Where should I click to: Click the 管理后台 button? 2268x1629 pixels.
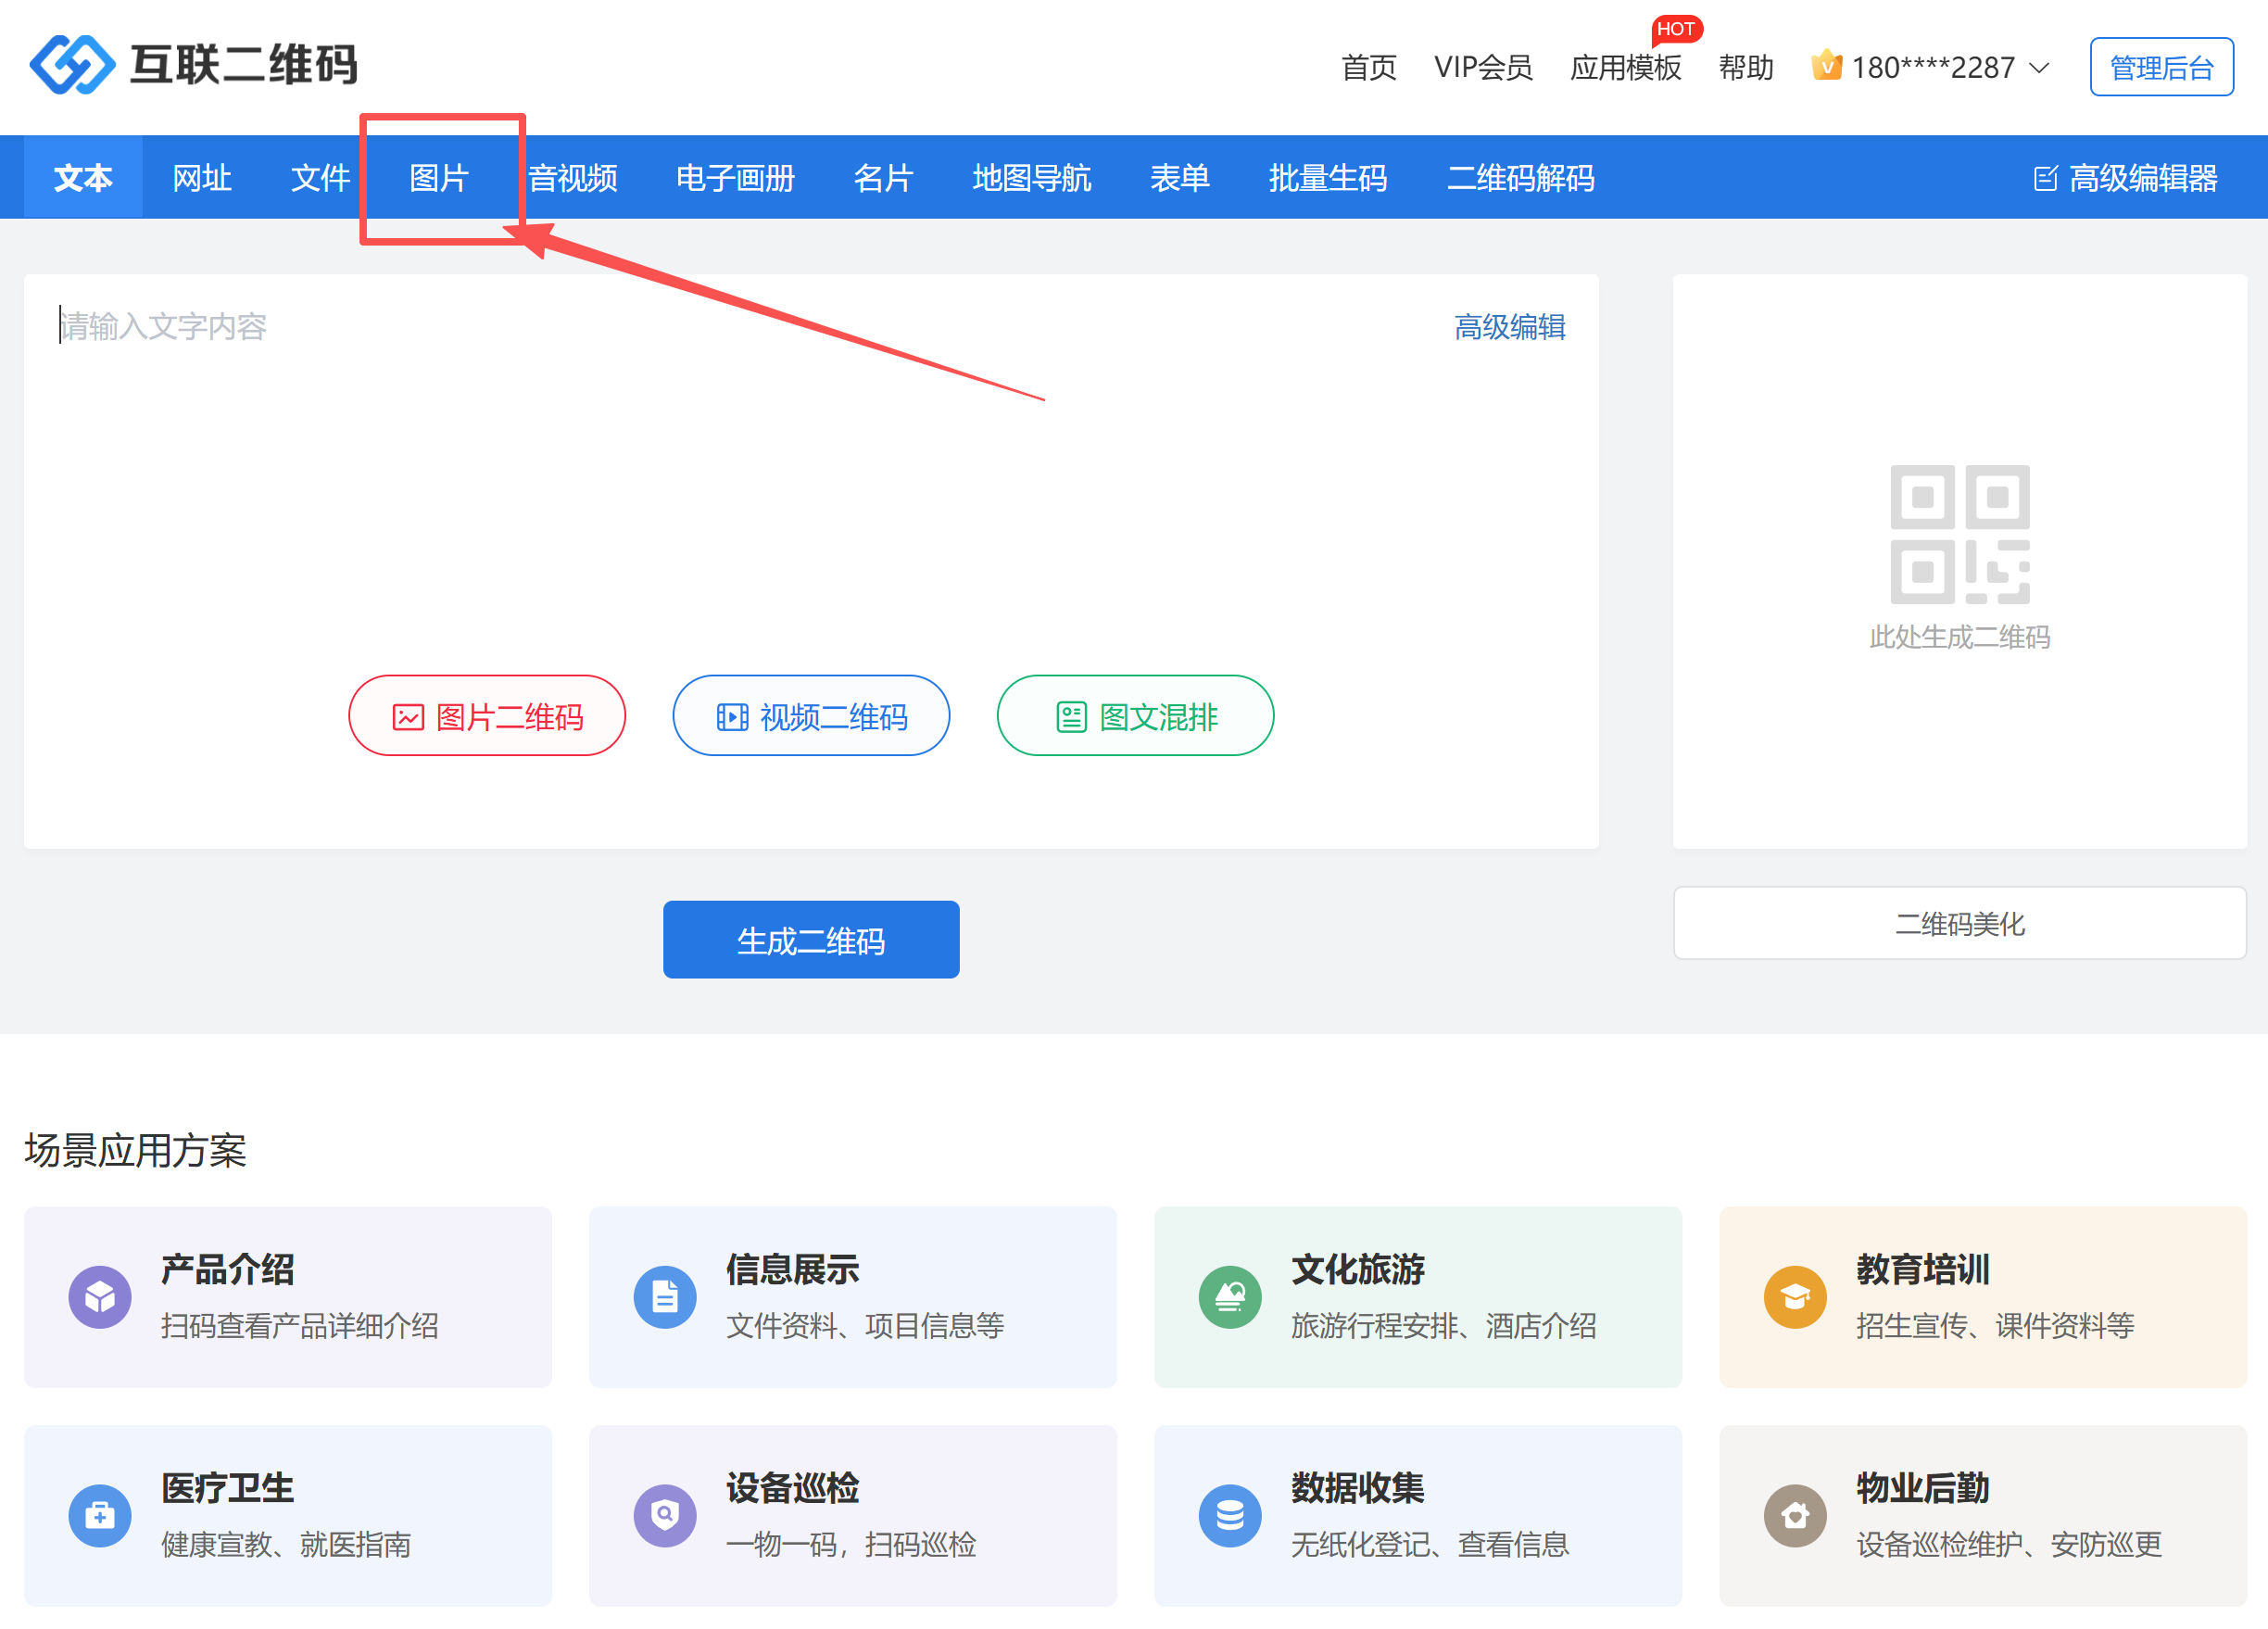tap(2161, 67)
